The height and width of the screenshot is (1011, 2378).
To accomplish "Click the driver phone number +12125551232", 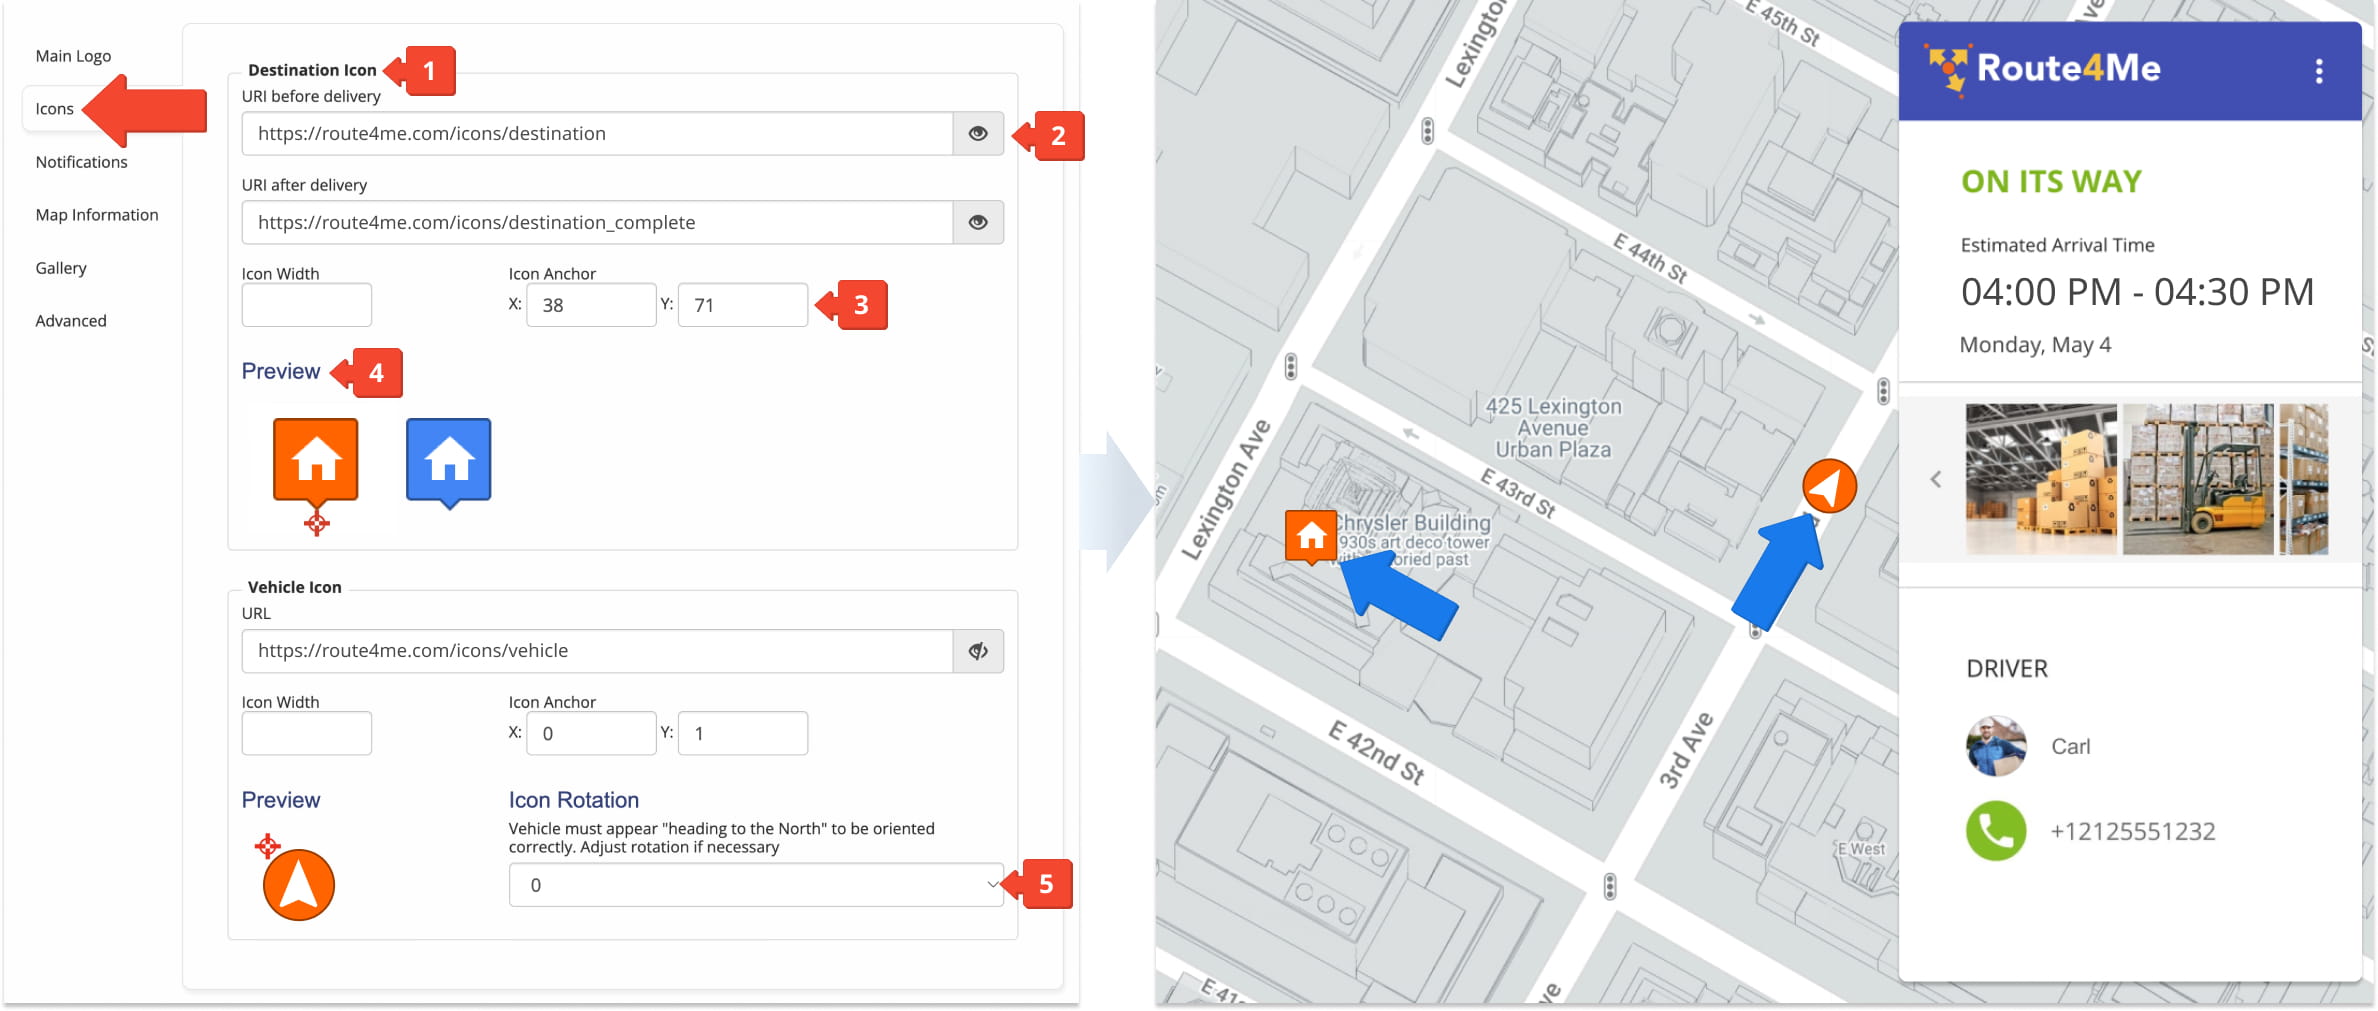I will click(2132, 831).
